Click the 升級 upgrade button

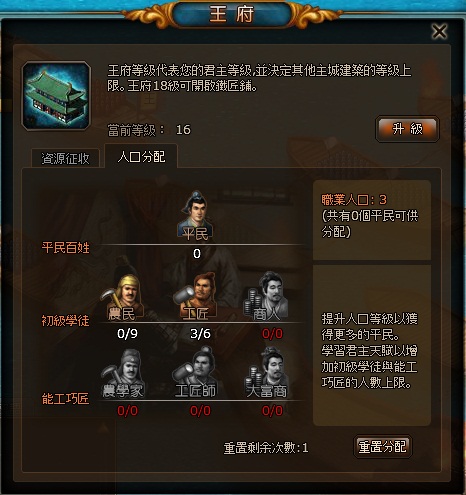pos(407,129)
